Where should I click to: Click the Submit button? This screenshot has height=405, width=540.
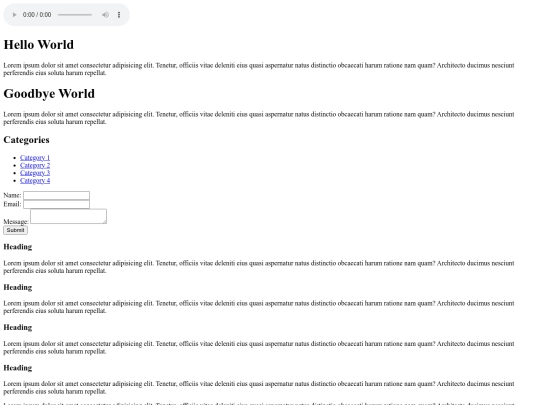(x=15, y=230)
